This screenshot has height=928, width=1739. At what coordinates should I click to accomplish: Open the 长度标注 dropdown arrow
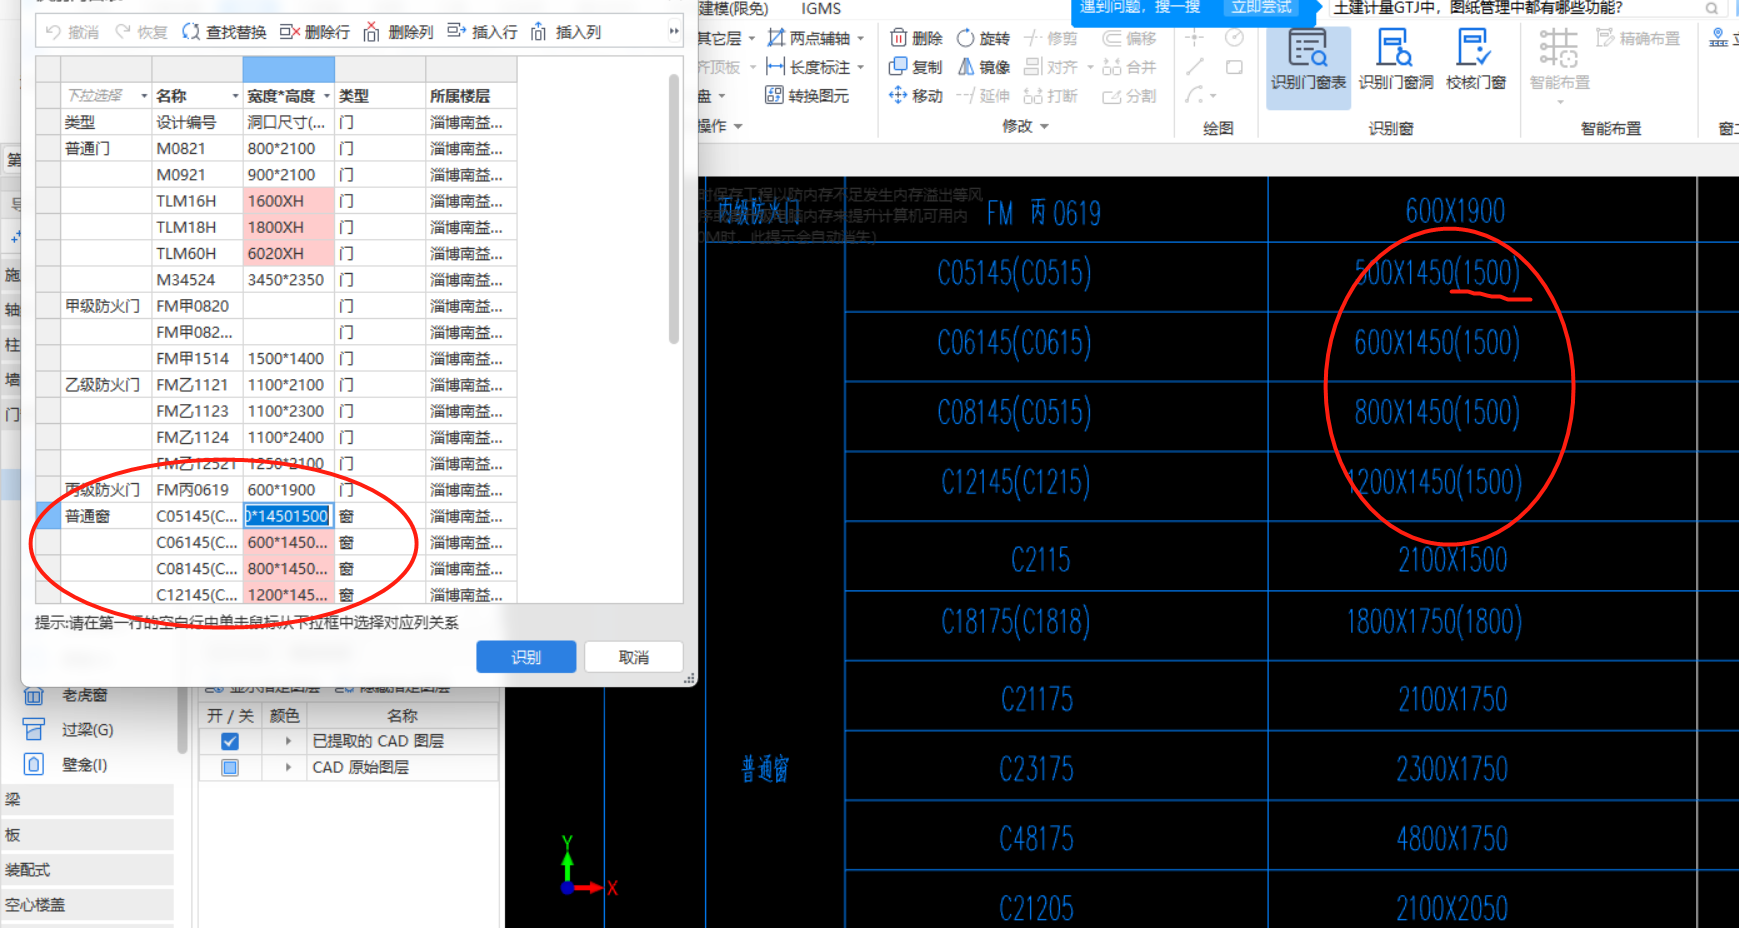(x=860, y=67)
